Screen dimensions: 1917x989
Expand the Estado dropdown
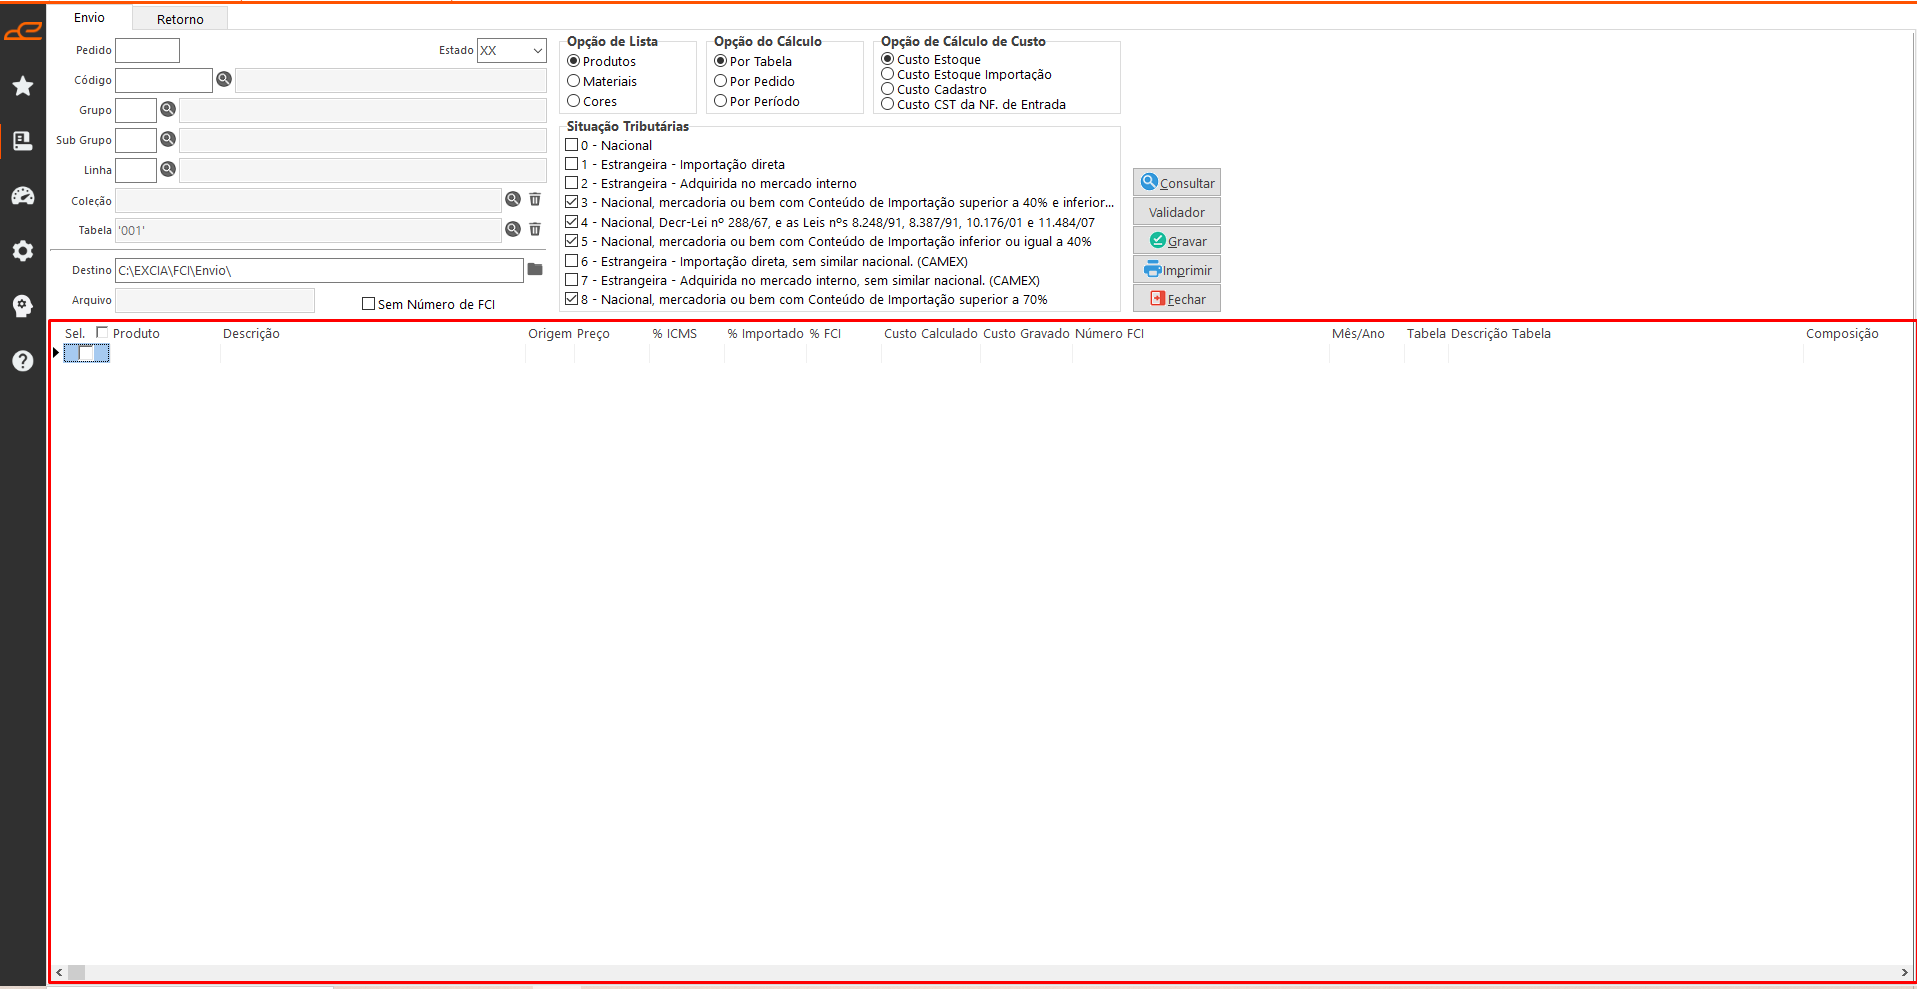coord(537,50)
